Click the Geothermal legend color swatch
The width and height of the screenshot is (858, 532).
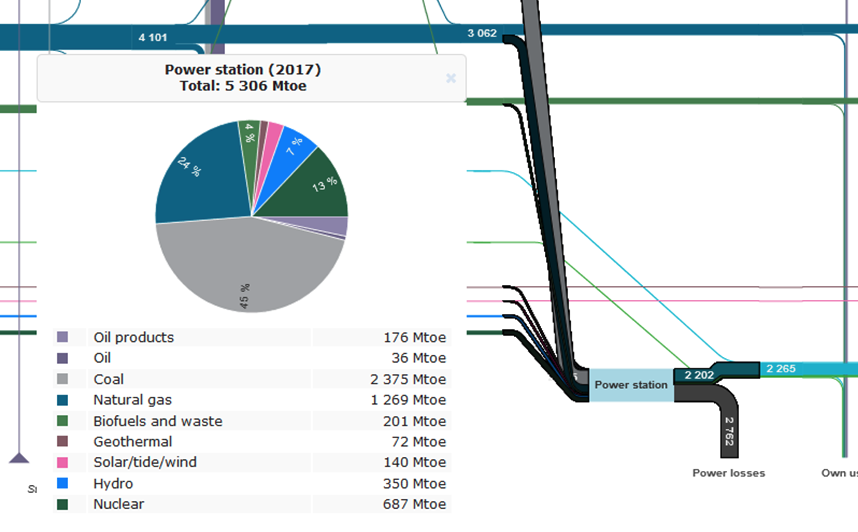63,441
